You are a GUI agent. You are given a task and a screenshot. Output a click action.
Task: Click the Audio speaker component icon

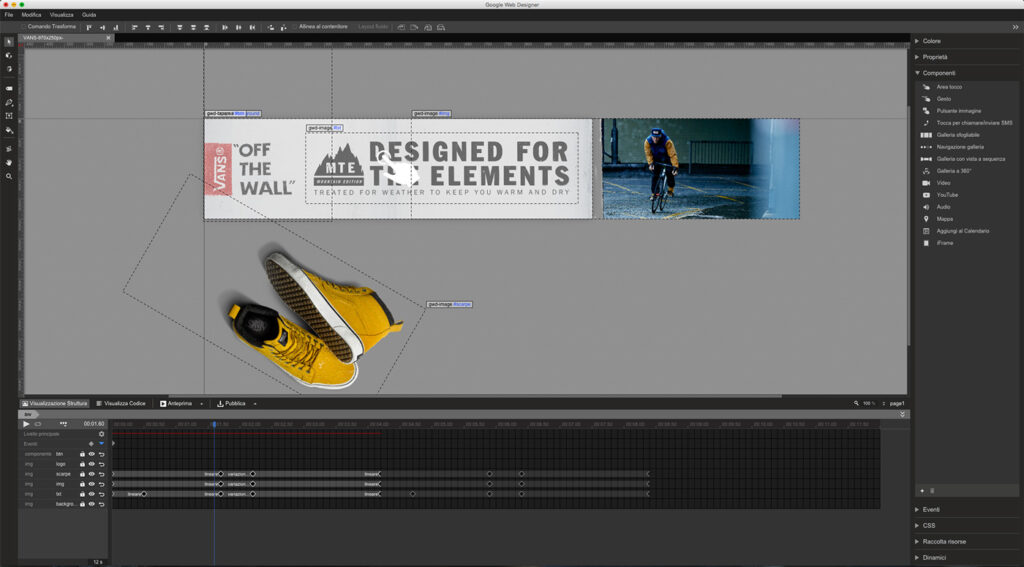925,207
